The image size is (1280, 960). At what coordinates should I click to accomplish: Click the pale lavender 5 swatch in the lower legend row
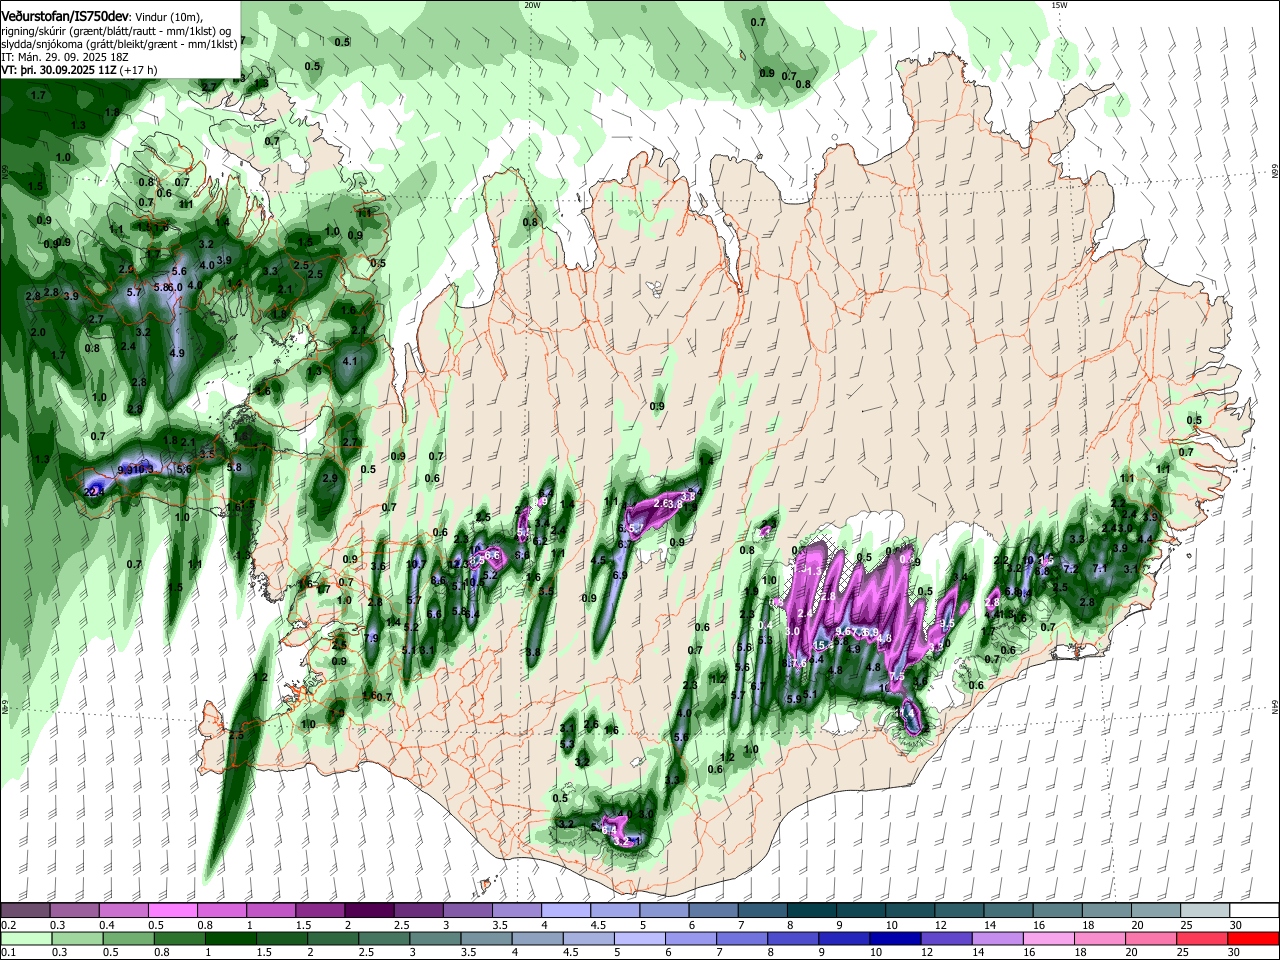(638, 939)
